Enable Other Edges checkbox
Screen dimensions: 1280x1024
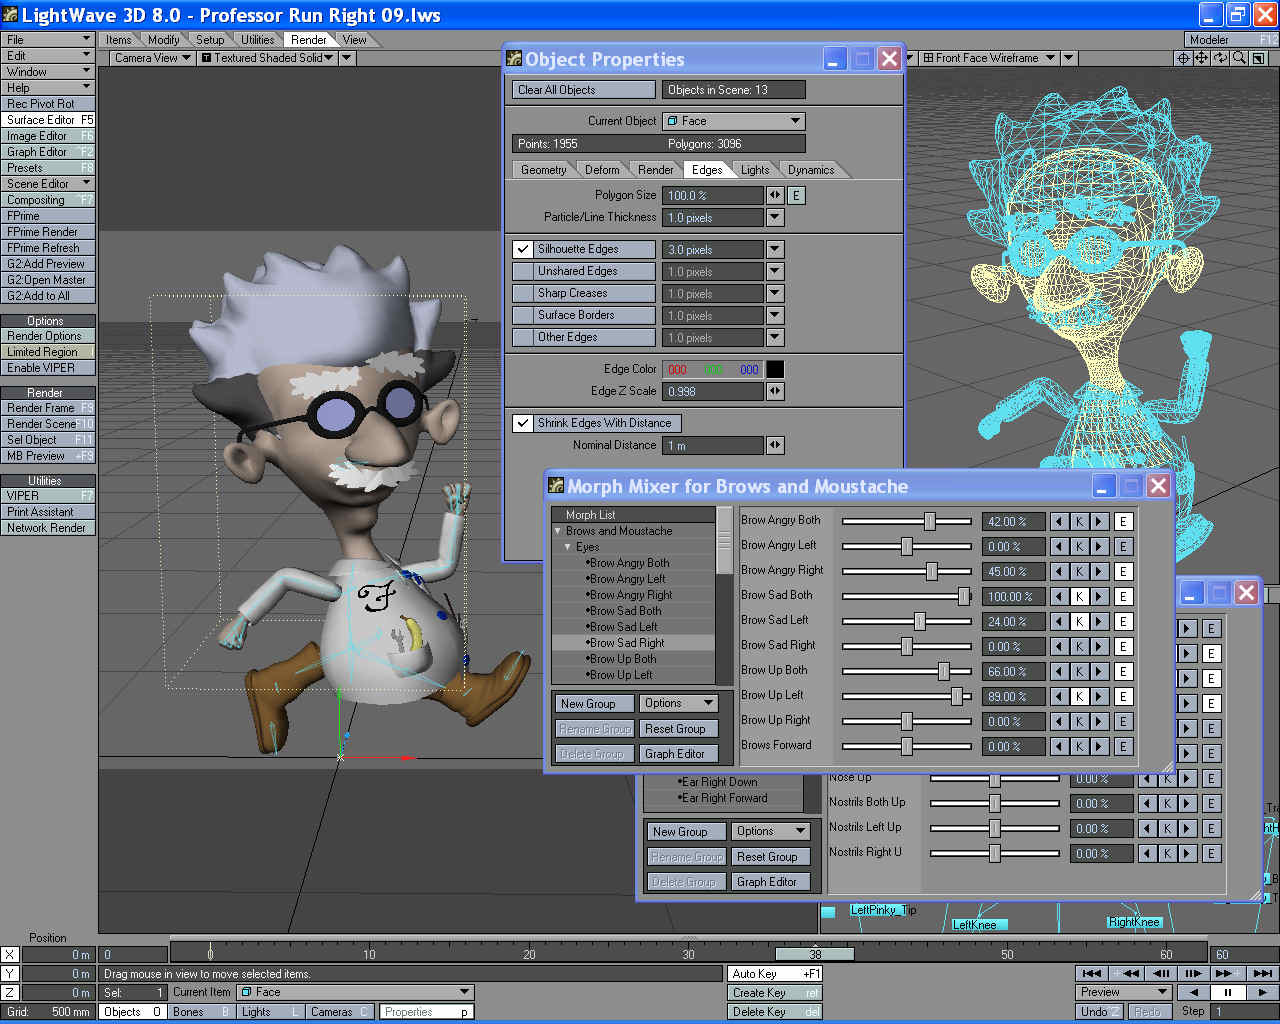click(x=522, y=338)
